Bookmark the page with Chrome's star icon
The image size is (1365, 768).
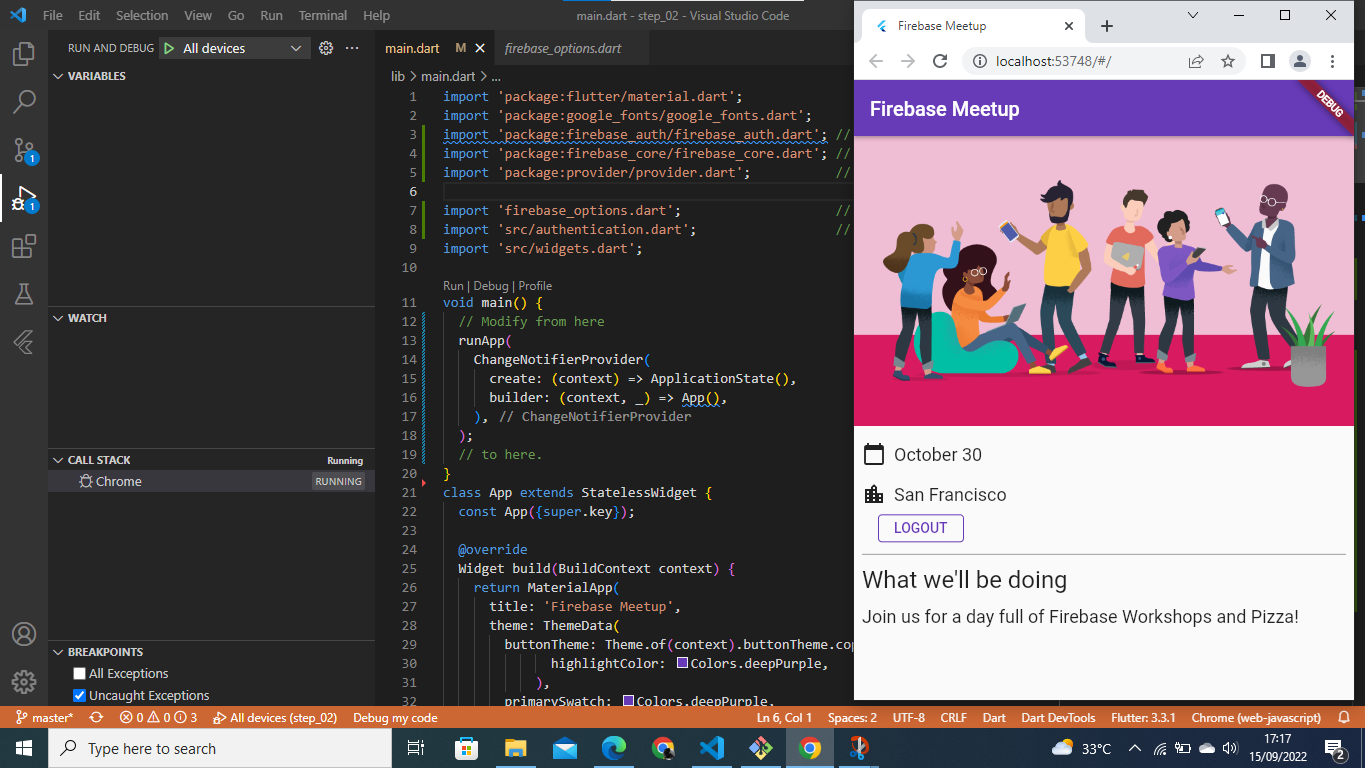1228,60
